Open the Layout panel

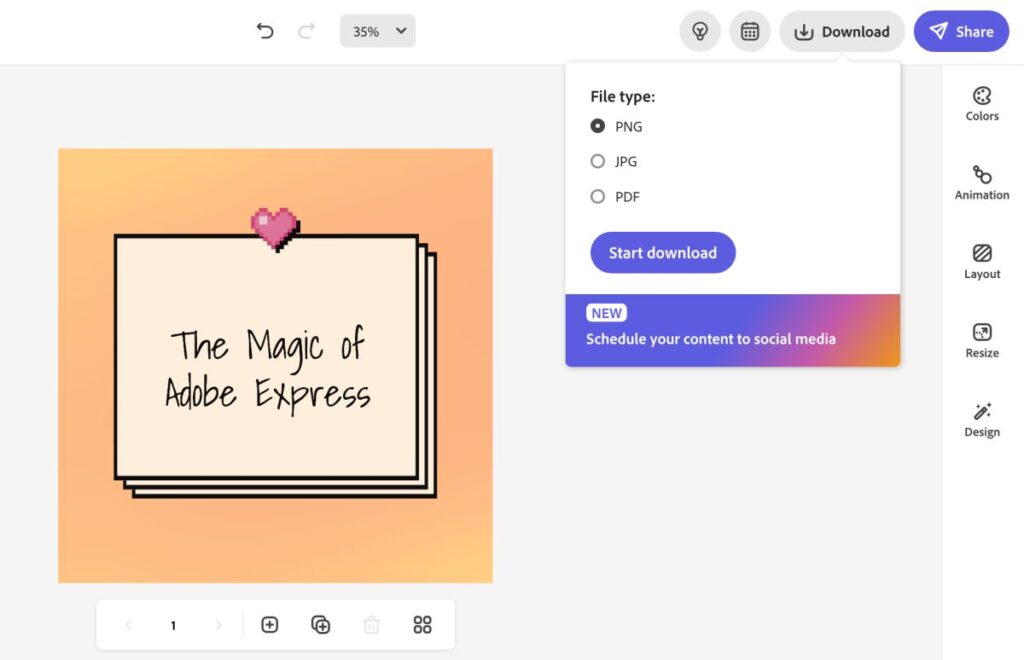pos(981,260)
